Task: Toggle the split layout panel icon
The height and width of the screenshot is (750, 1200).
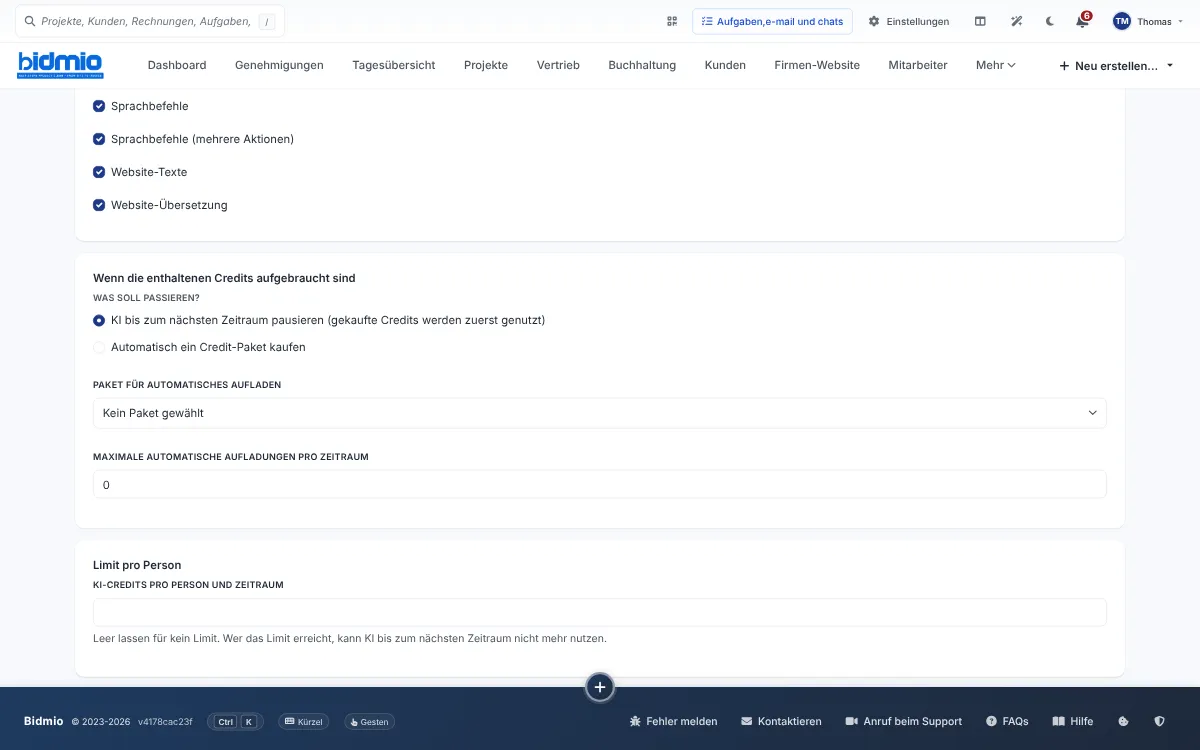Action: (980, 21)
